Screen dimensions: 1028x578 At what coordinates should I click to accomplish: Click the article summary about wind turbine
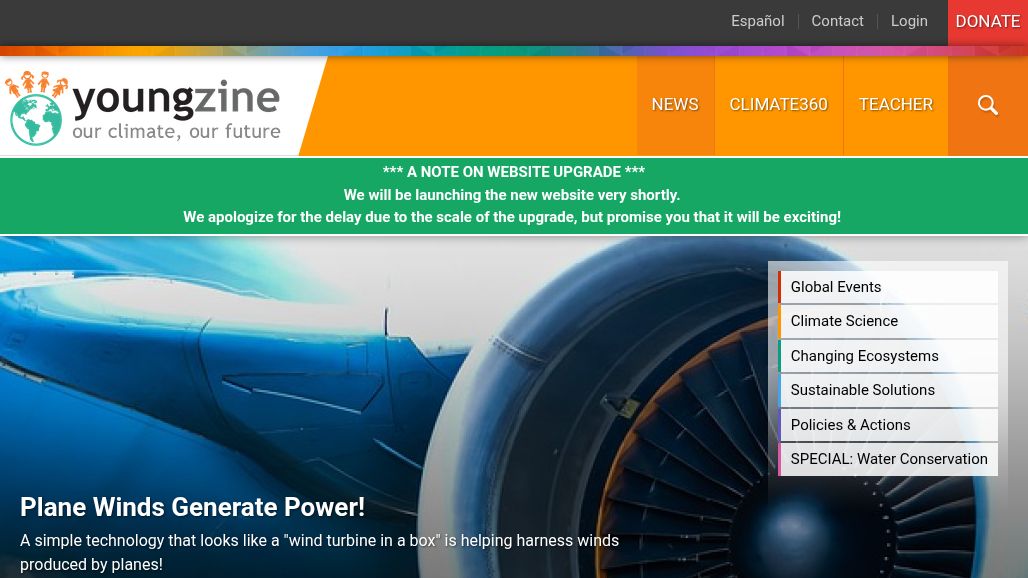pos(319,552)
